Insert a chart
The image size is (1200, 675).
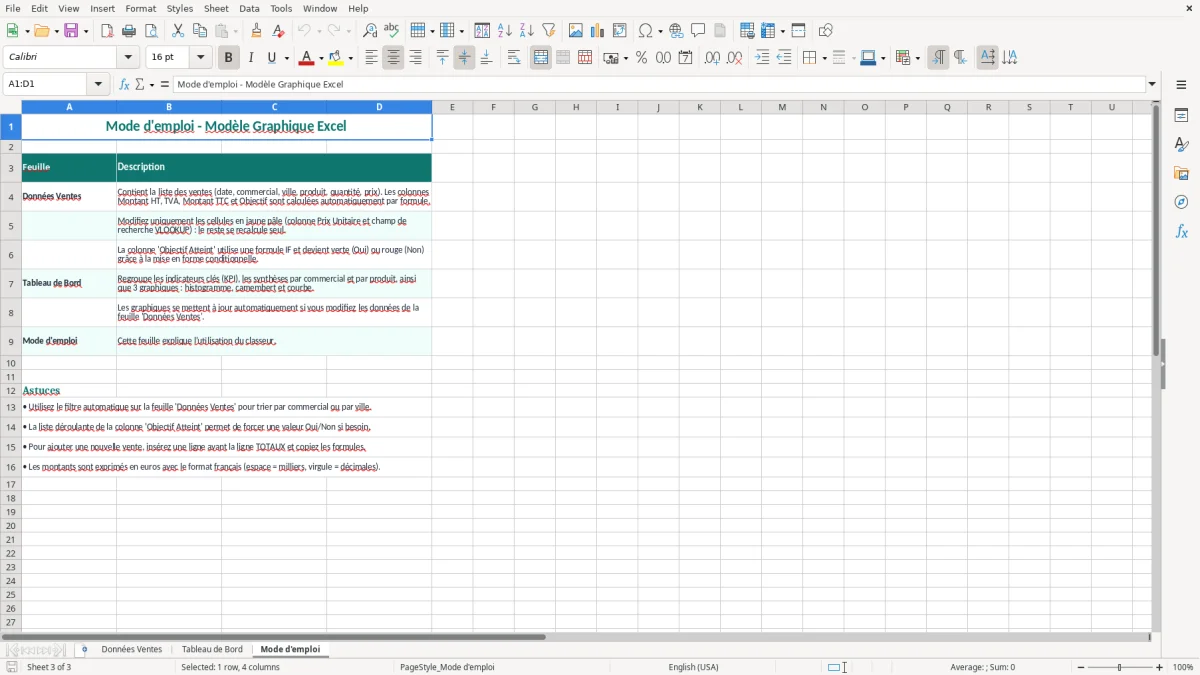point(598,31)
